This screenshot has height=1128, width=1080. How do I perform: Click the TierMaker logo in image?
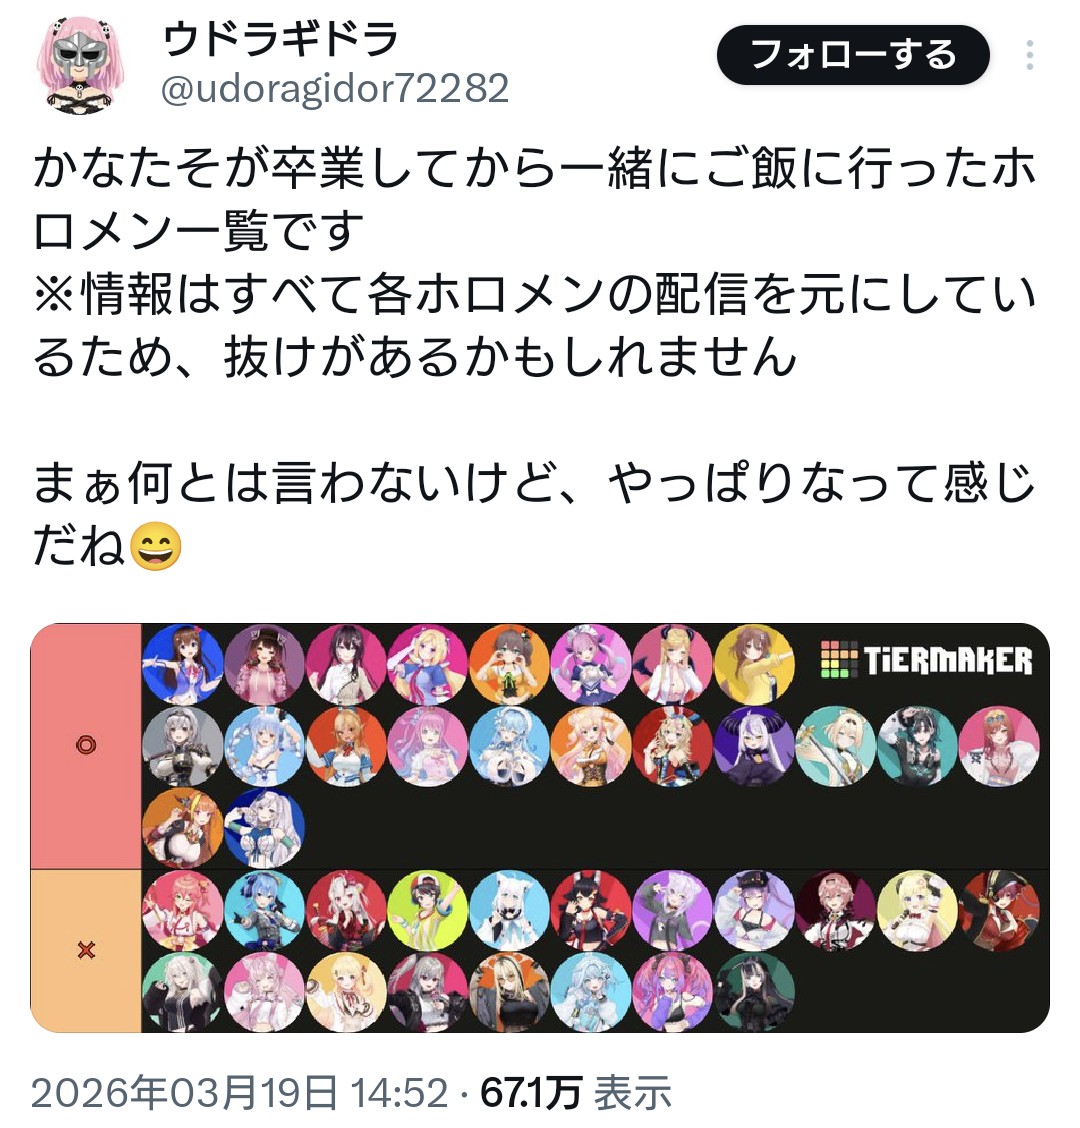tap(926, 659)
